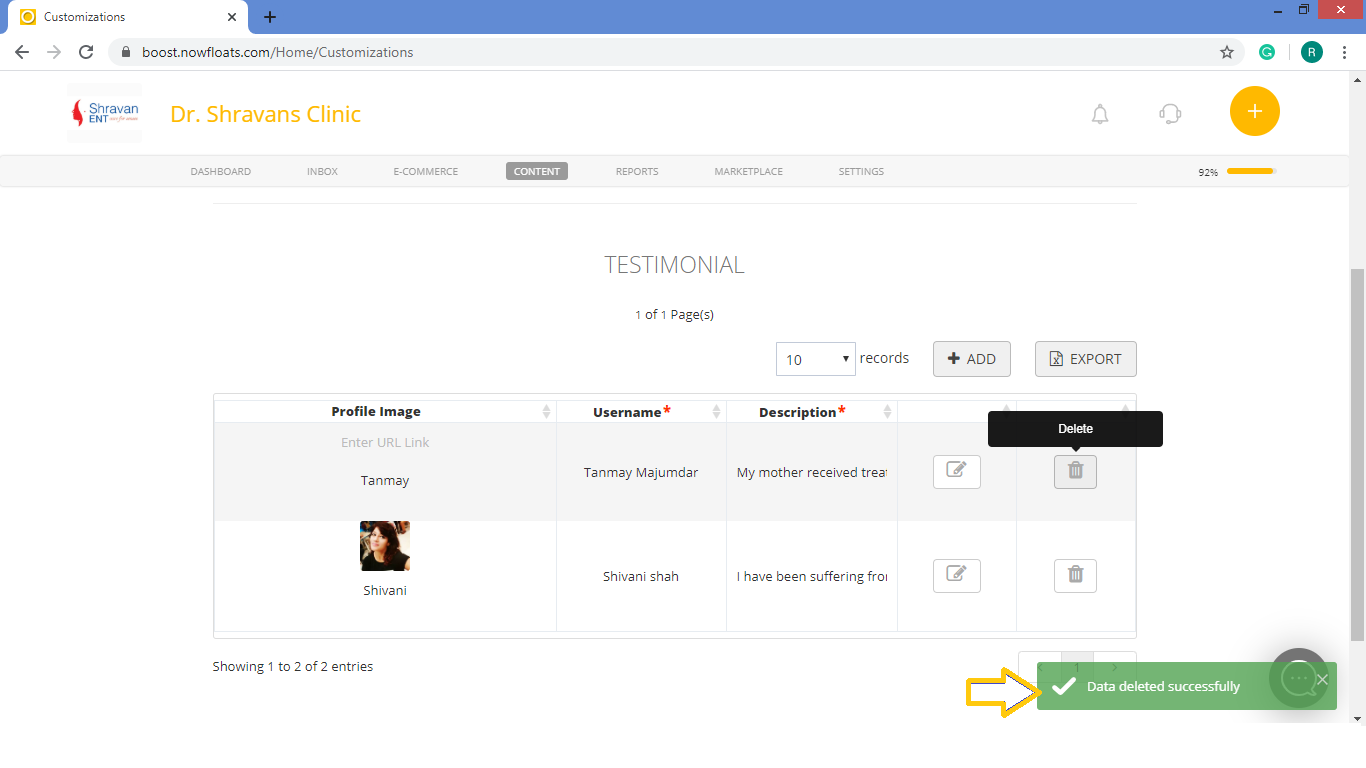Click the 'My mother received' description cell
The image size is (1366, 768).
[812, 472]
